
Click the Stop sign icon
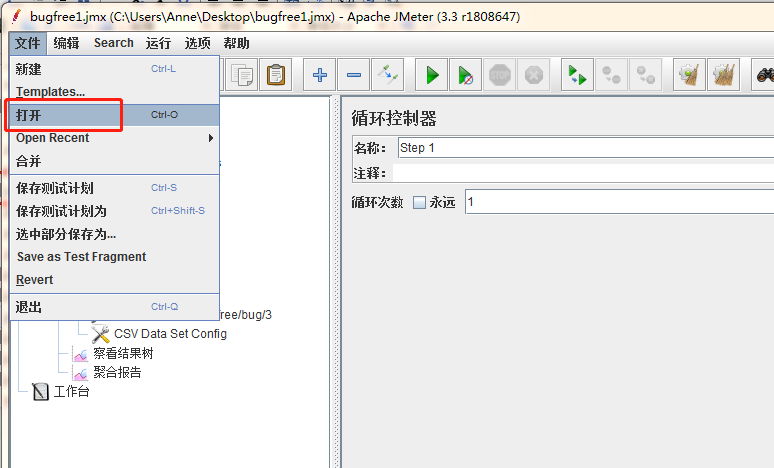(500, 75)
